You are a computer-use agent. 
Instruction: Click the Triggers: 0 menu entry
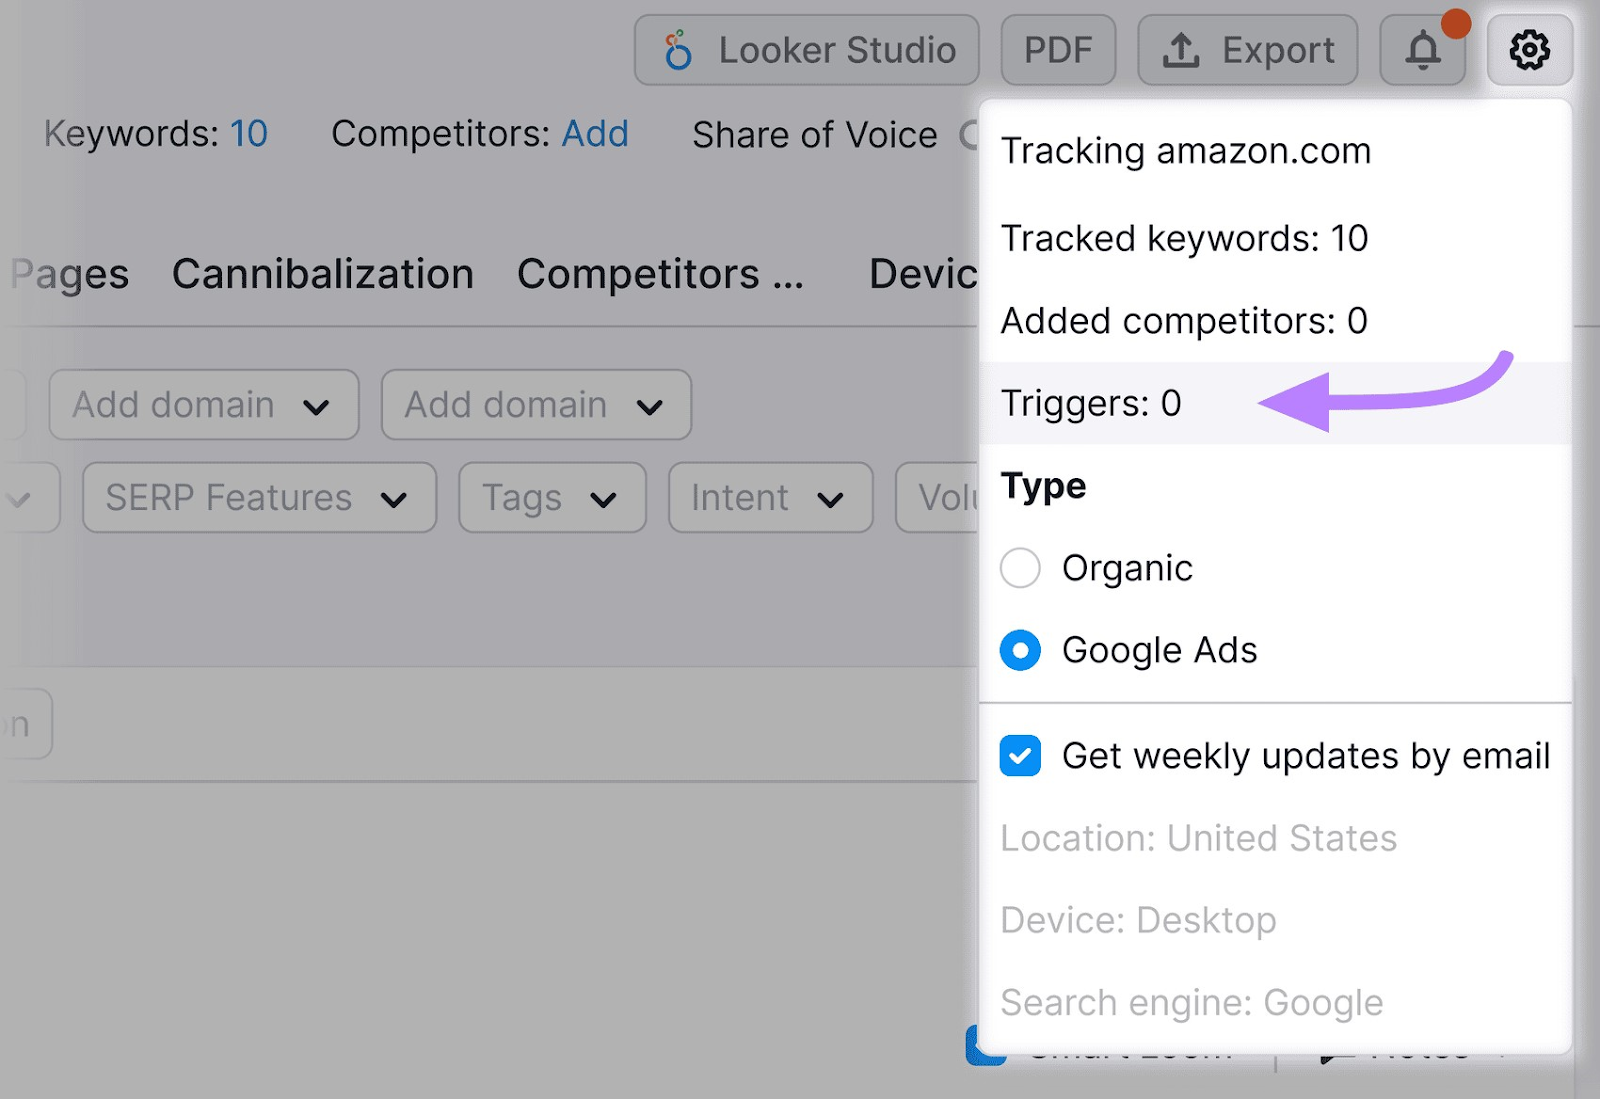tap(1091, 404)
